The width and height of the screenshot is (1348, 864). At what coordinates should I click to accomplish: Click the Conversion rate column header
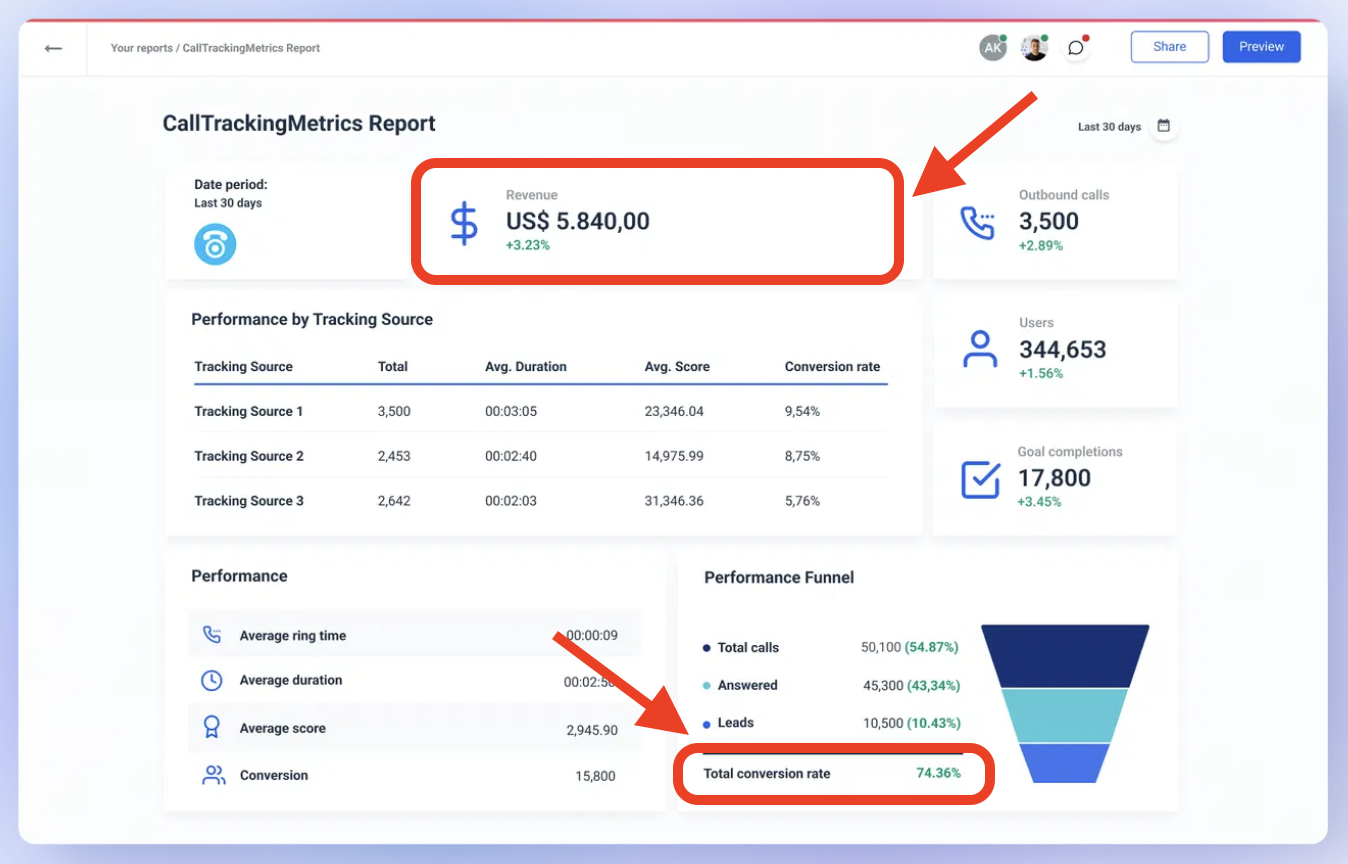pyautogui.click(x=832, y=367)
